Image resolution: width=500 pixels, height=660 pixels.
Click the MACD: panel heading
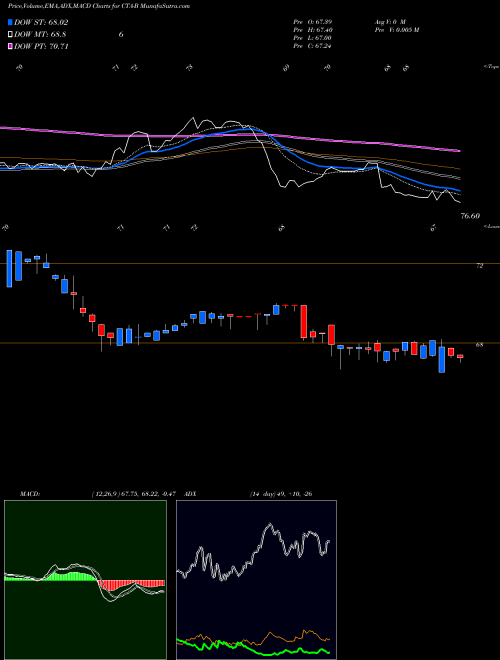30,494
